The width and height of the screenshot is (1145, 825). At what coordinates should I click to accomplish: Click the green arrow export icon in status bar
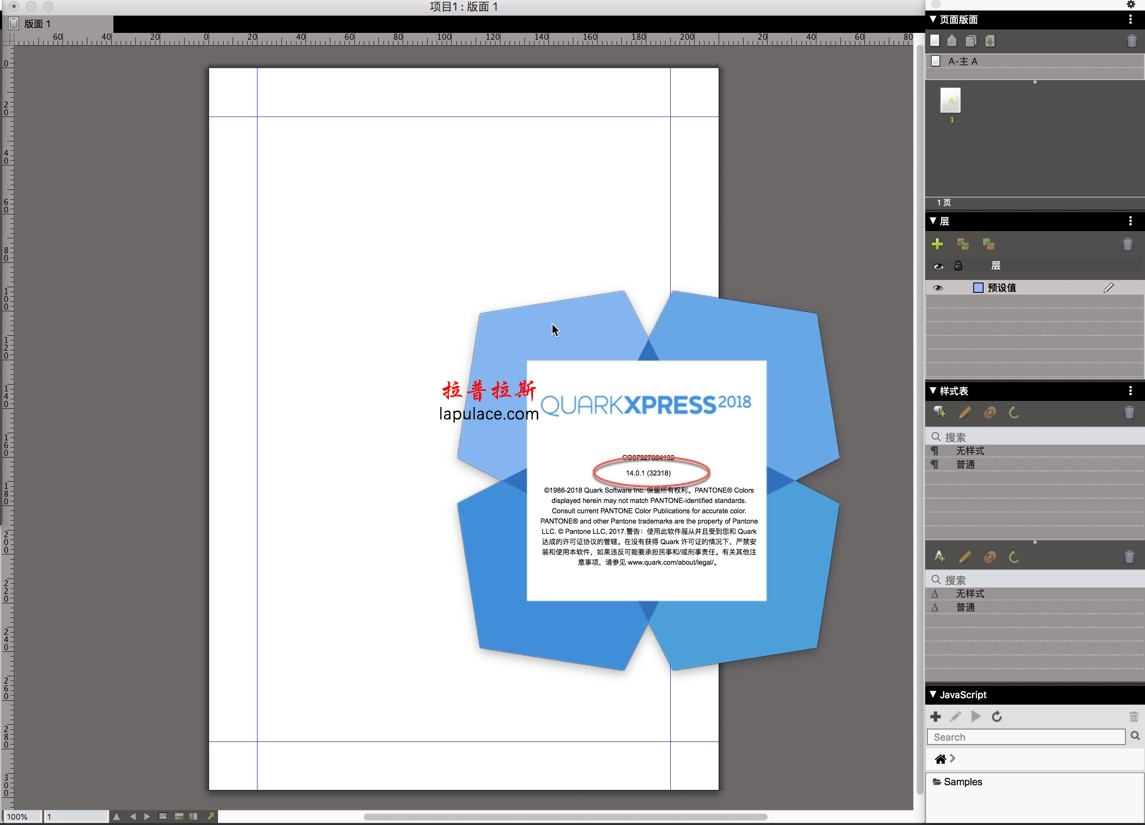[x=210, y=816]
